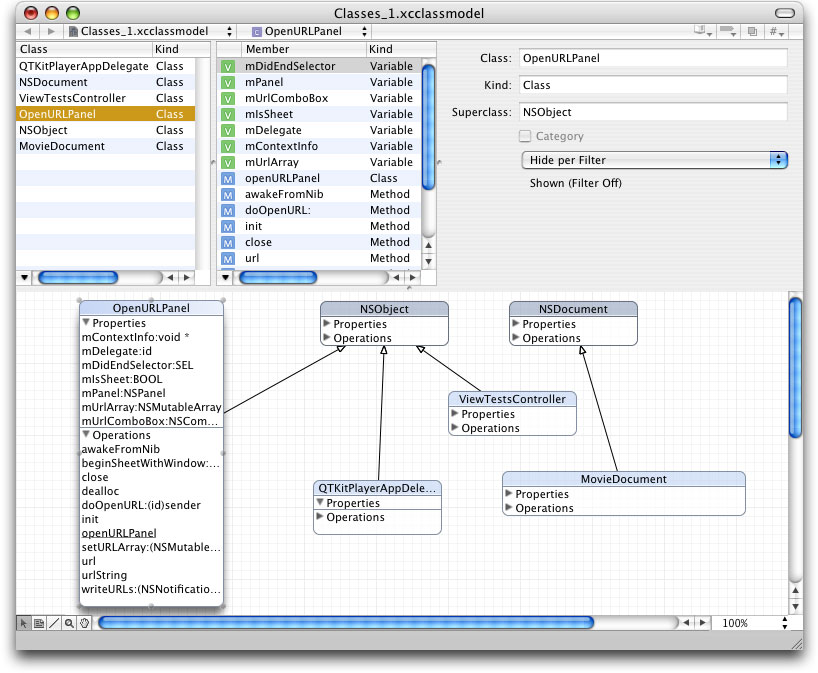The width and height of the screenshot is (818, 673).
Task: Click the embed arrow toolbar icon
Action: (727, 31)
